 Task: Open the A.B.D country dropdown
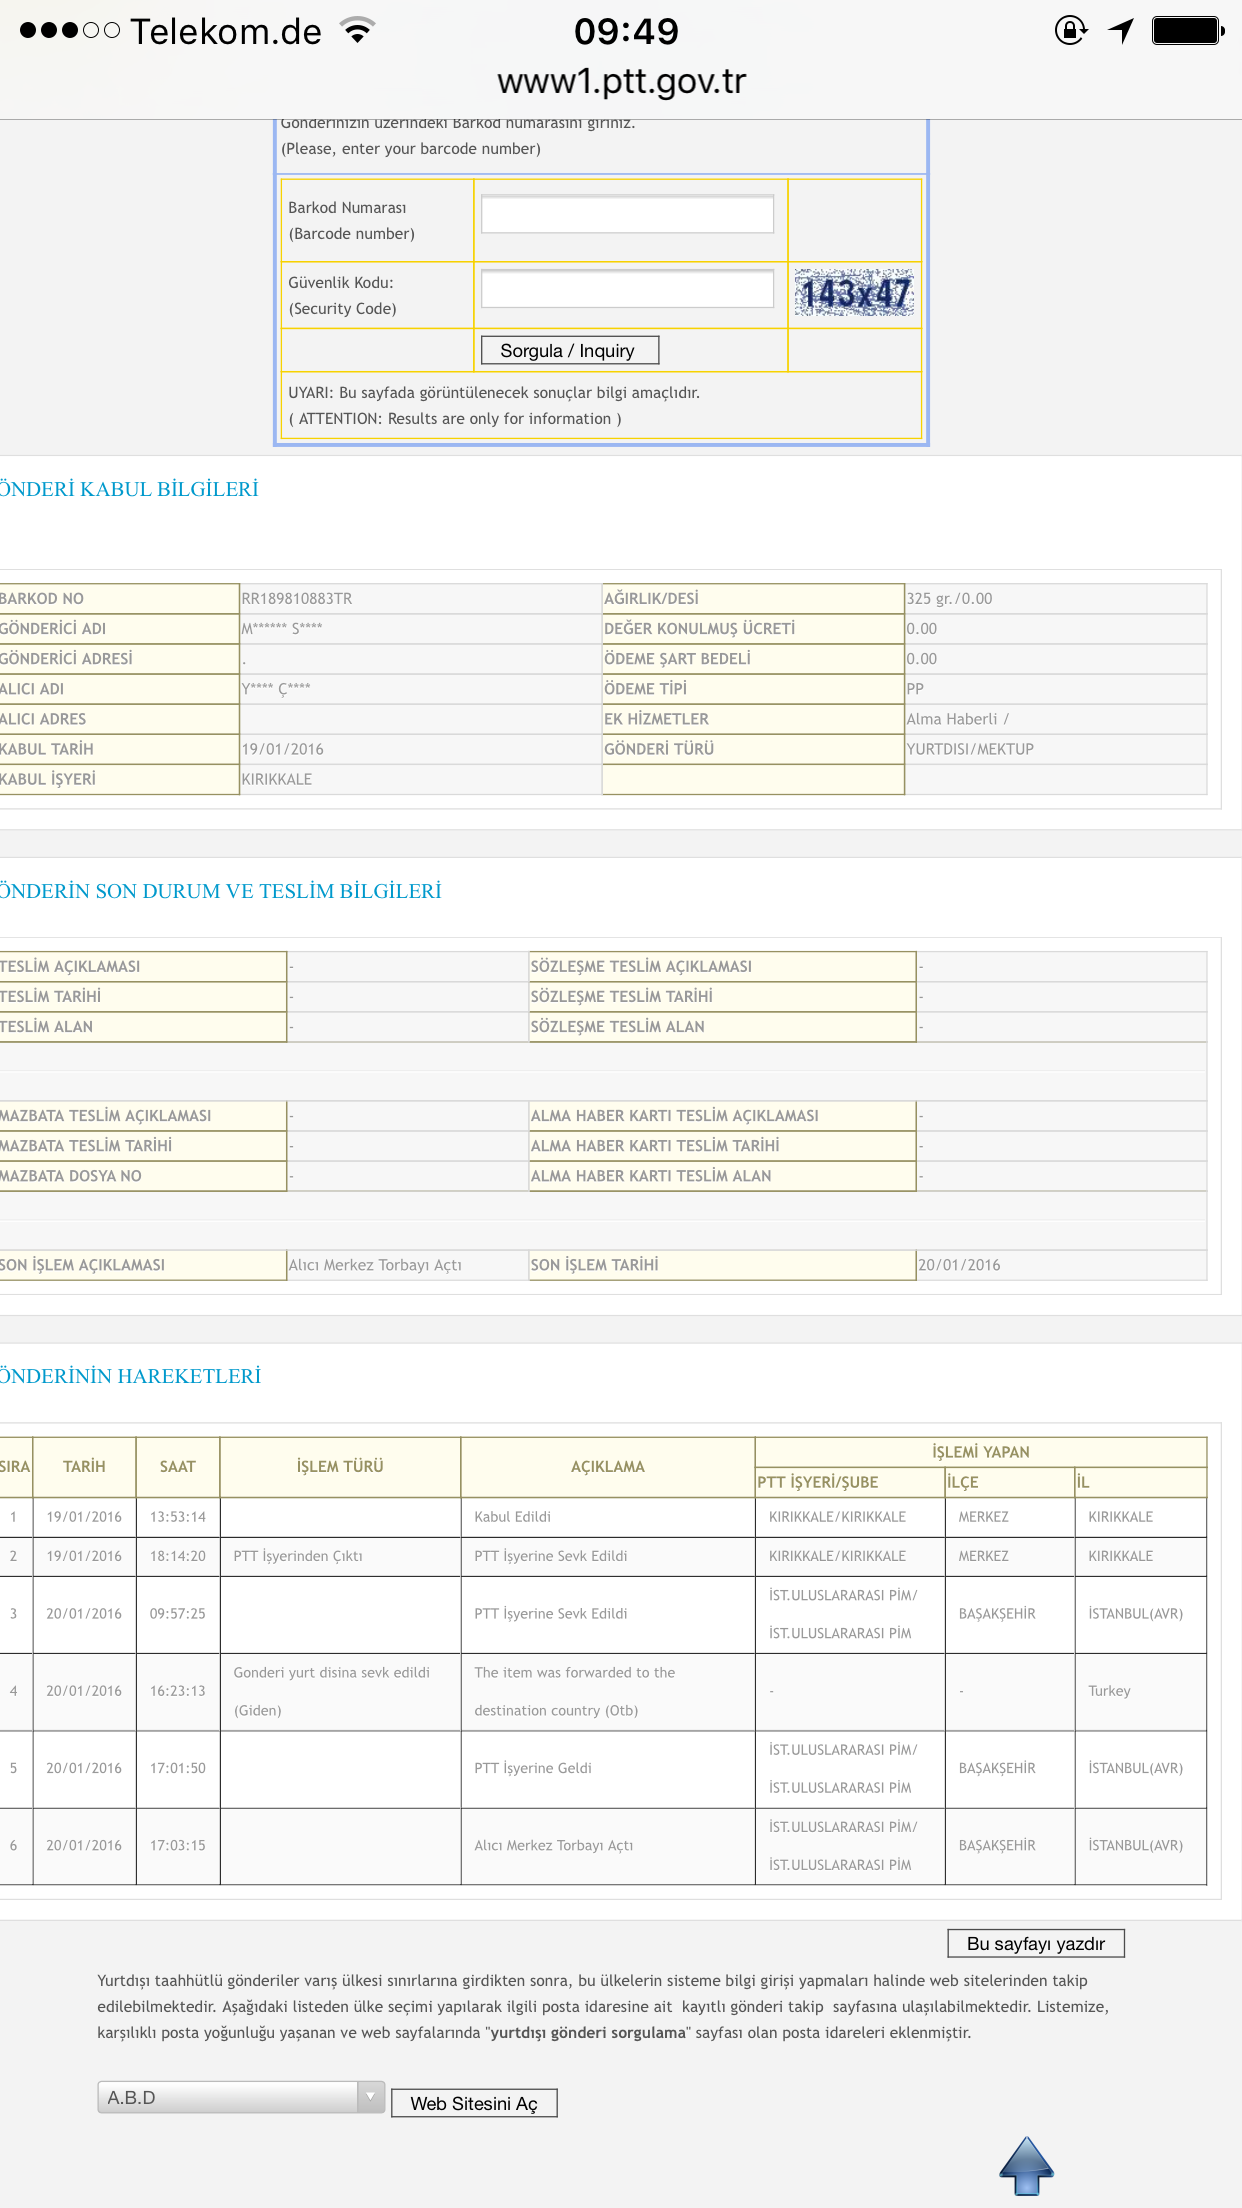coord(241,2097)
